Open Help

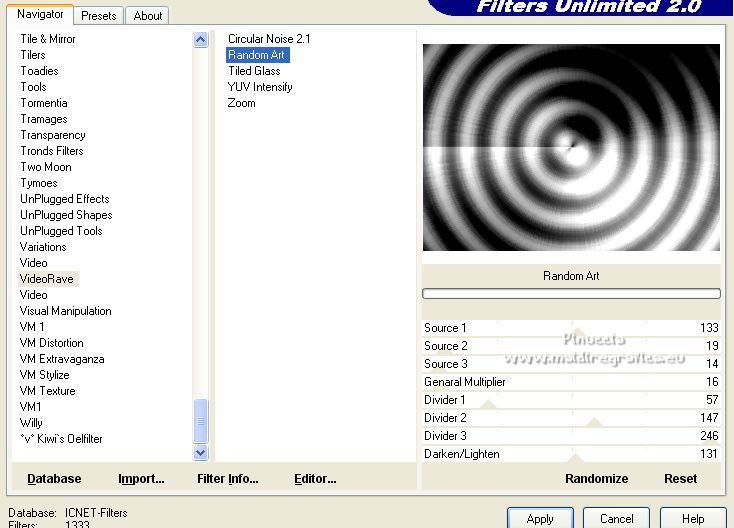[693, 519]
